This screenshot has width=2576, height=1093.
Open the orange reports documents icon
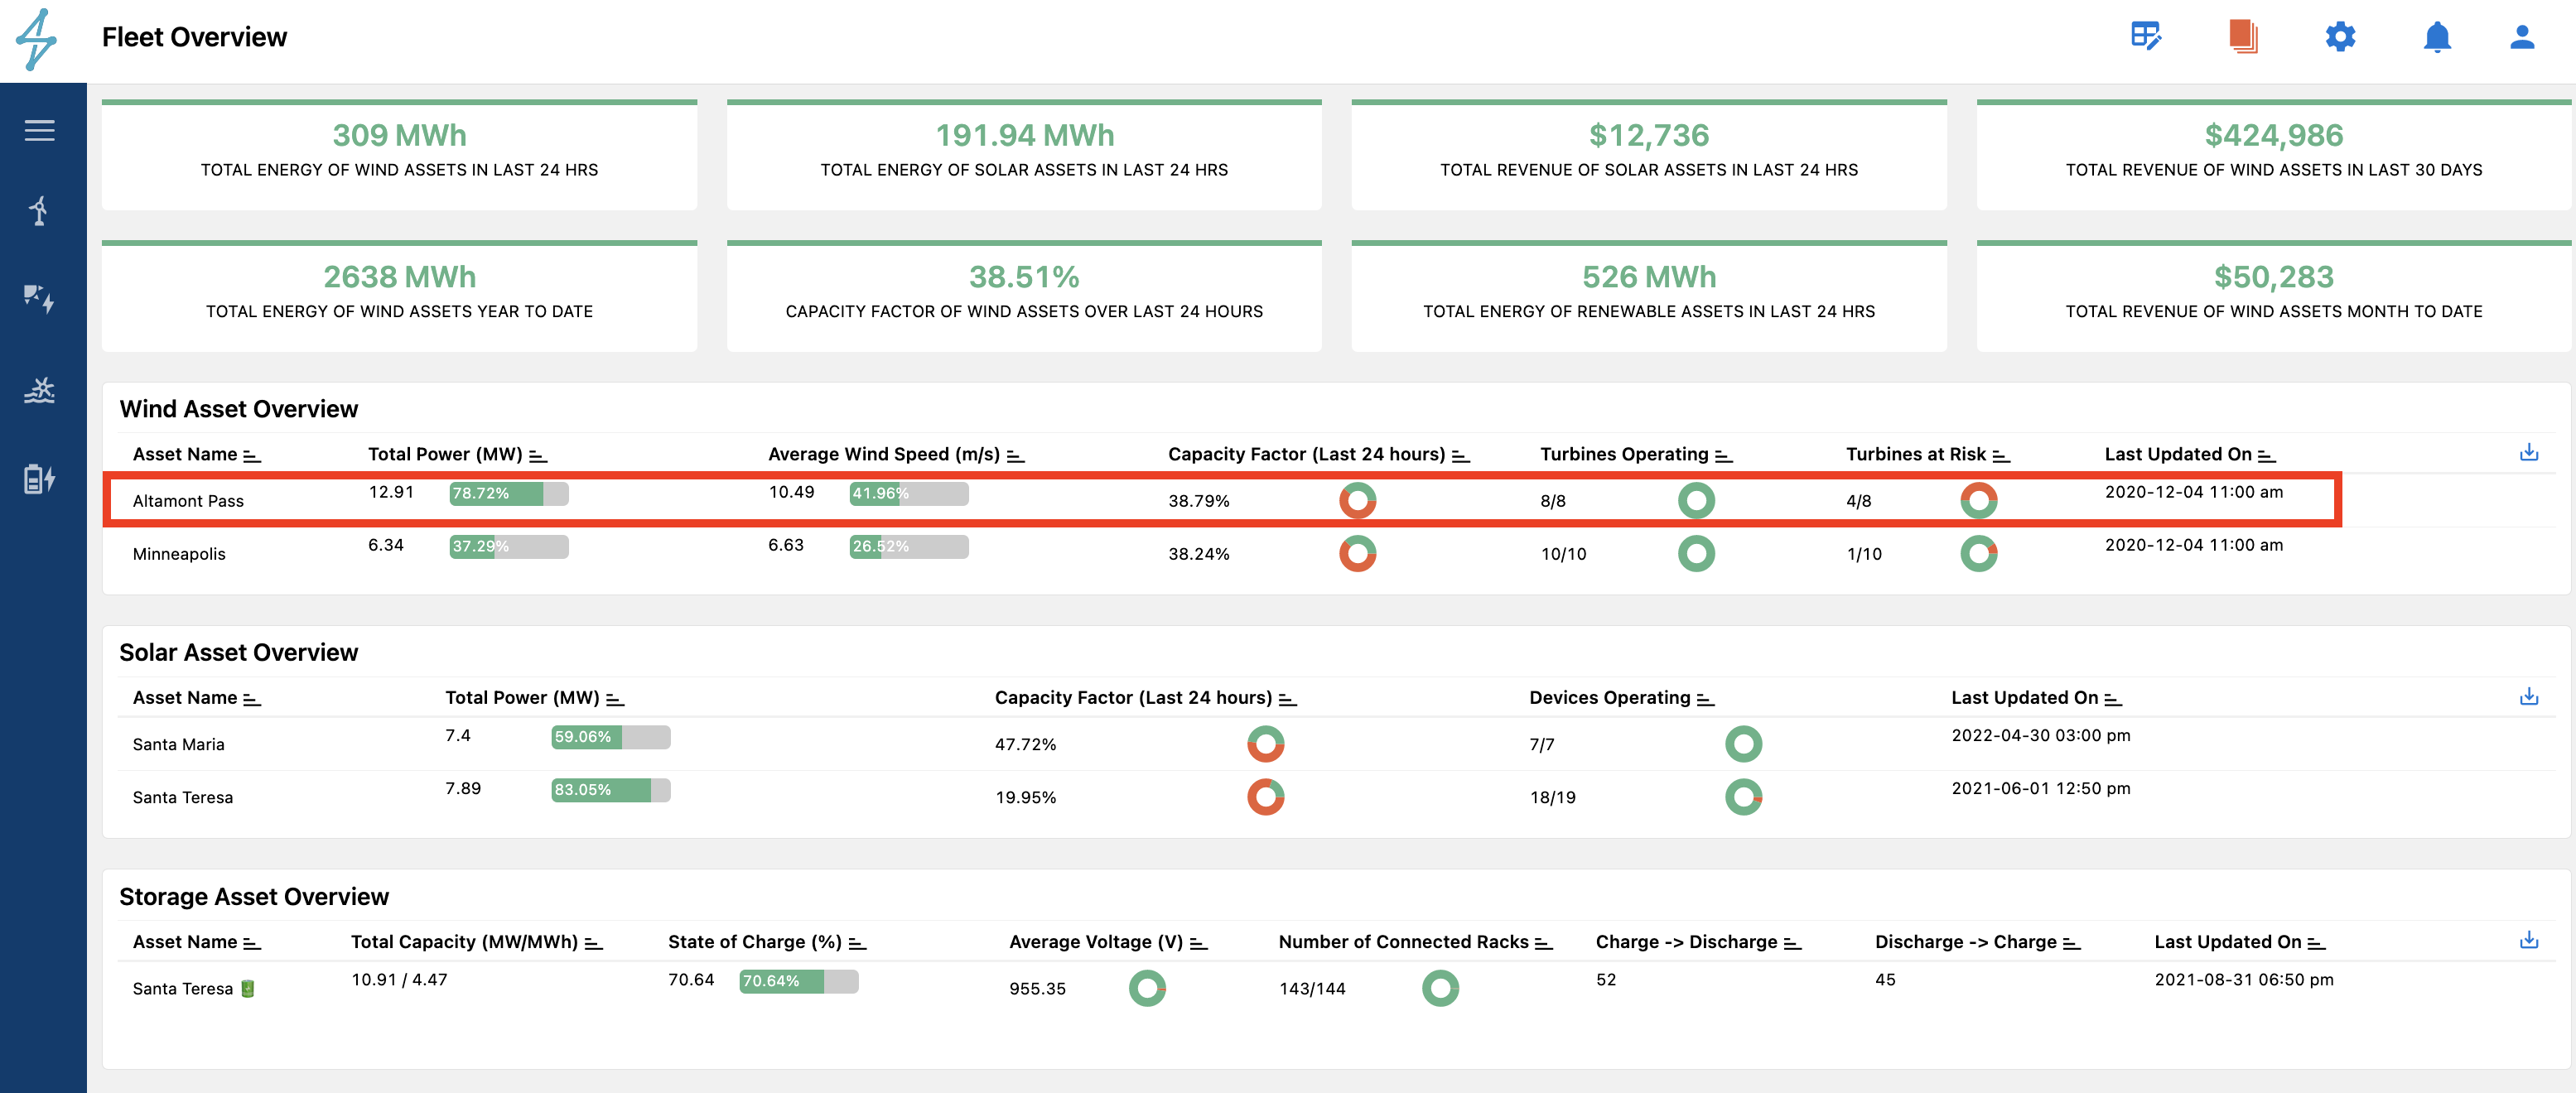[2242, 37]
